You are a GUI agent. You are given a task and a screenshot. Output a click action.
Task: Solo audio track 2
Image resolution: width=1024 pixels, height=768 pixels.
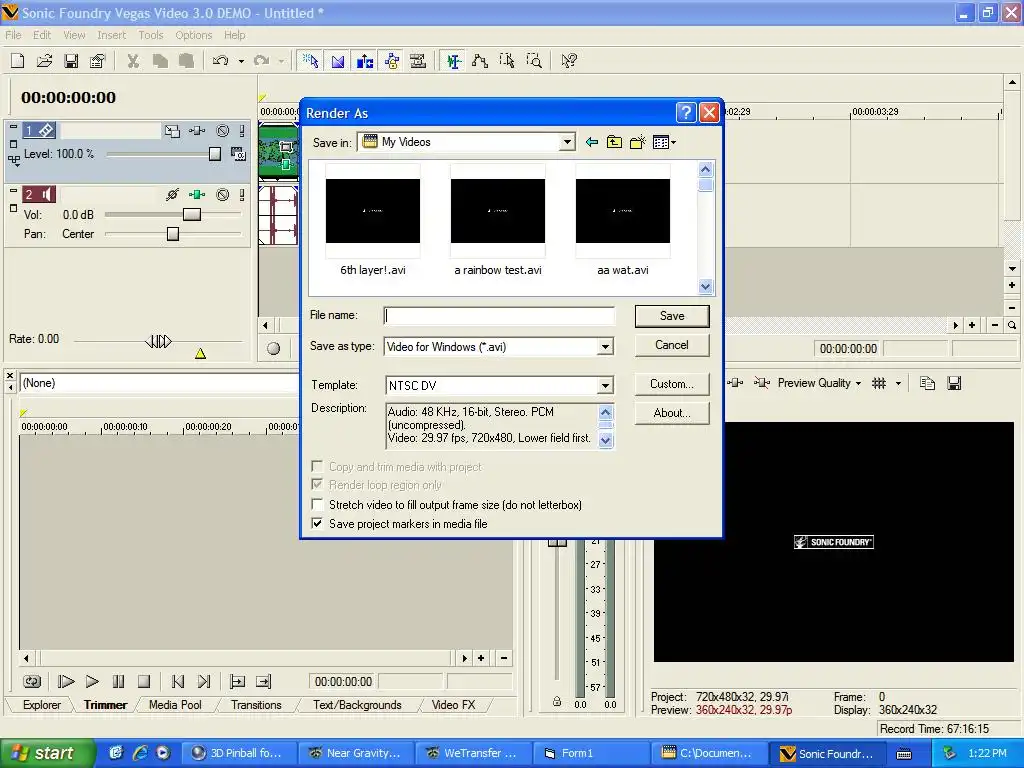[x=242, y=195]
